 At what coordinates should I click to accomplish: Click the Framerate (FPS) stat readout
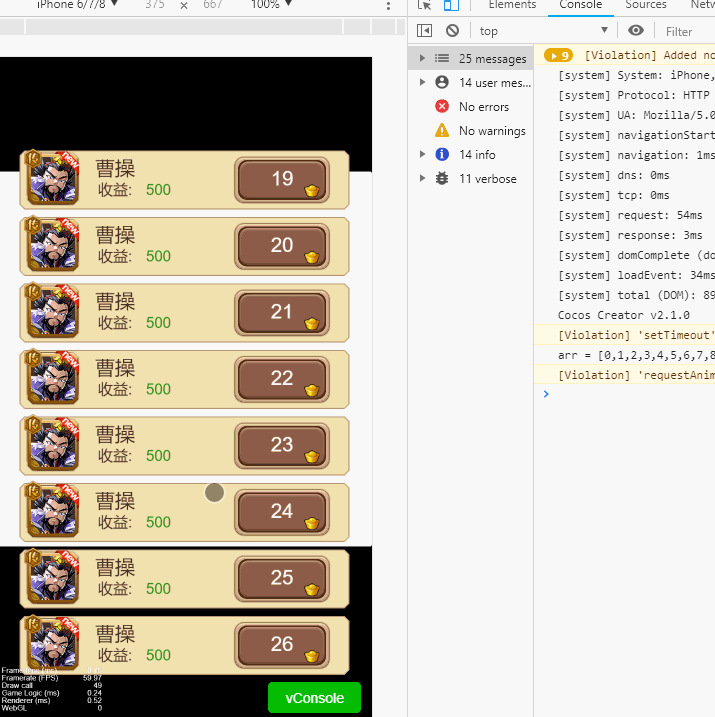click(52, 678)
